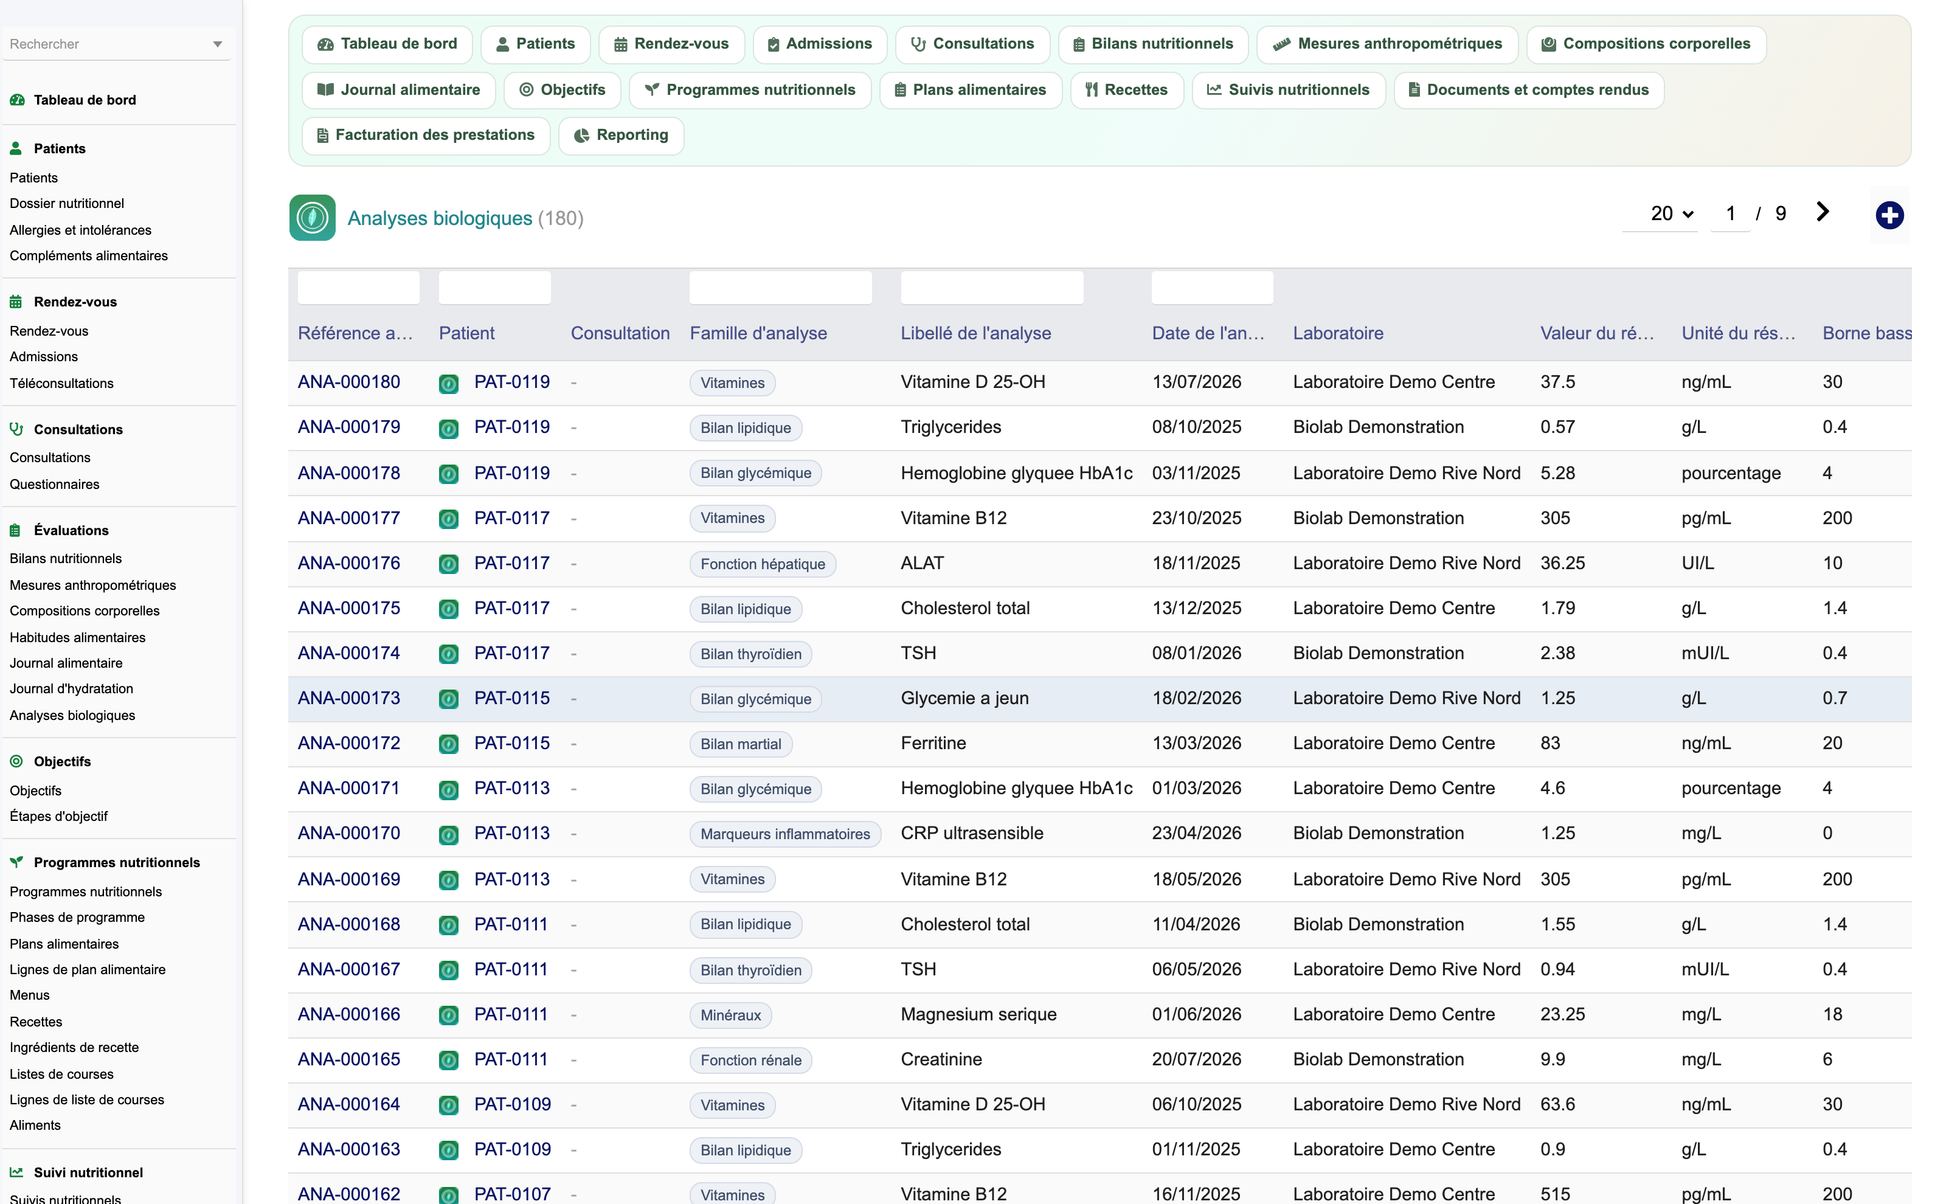Click the Marqueurs inflammatoires tag
The image size is (1946, 1204).
785,834
